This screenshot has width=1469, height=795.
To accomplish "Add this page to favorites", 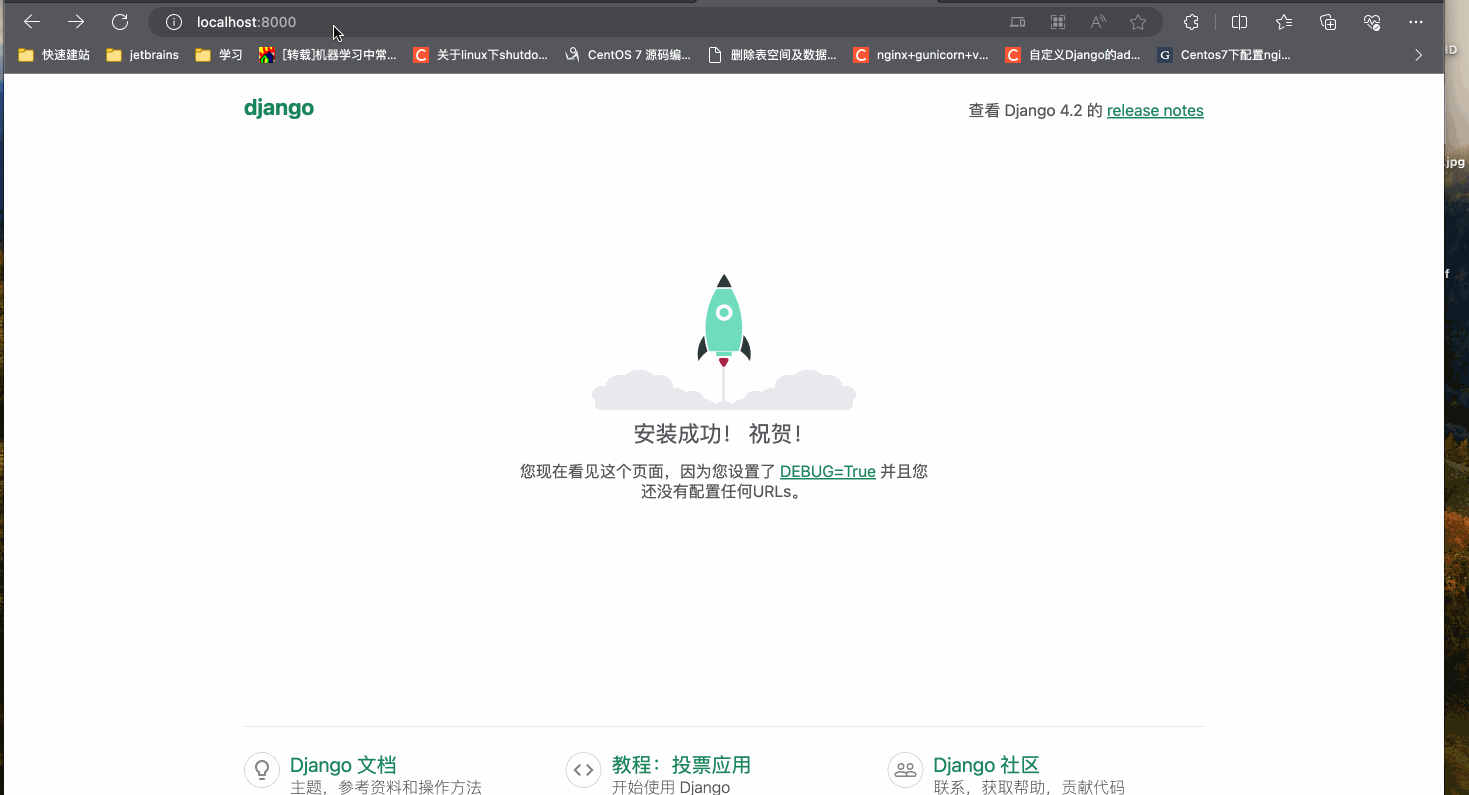I will [1138, 22].
